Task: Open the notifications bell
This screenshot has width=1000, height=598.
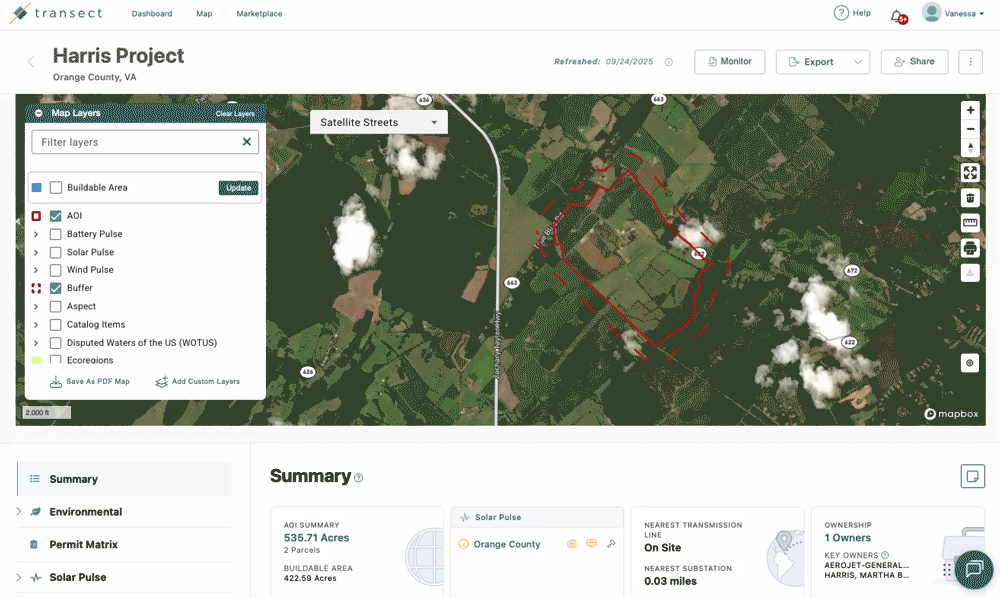Action: (x=897, y=15)
